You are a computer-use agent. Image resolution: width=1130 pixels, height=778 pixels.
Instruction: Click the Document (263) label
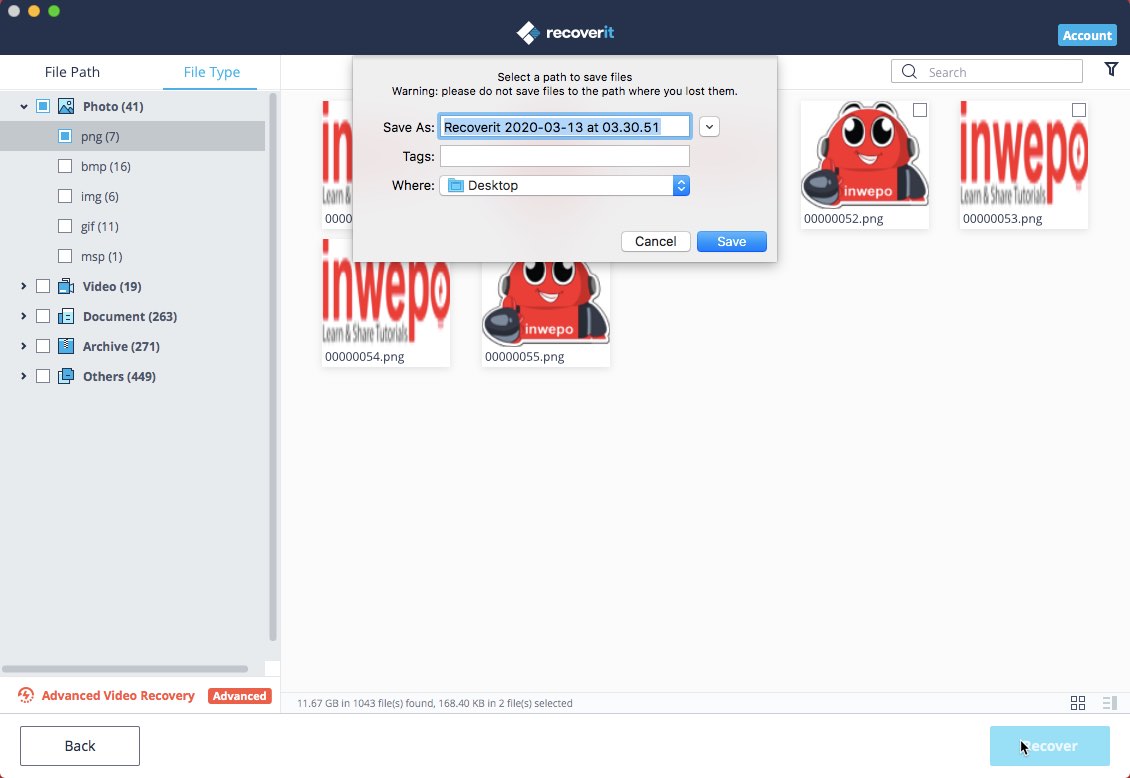pos(130,316)
